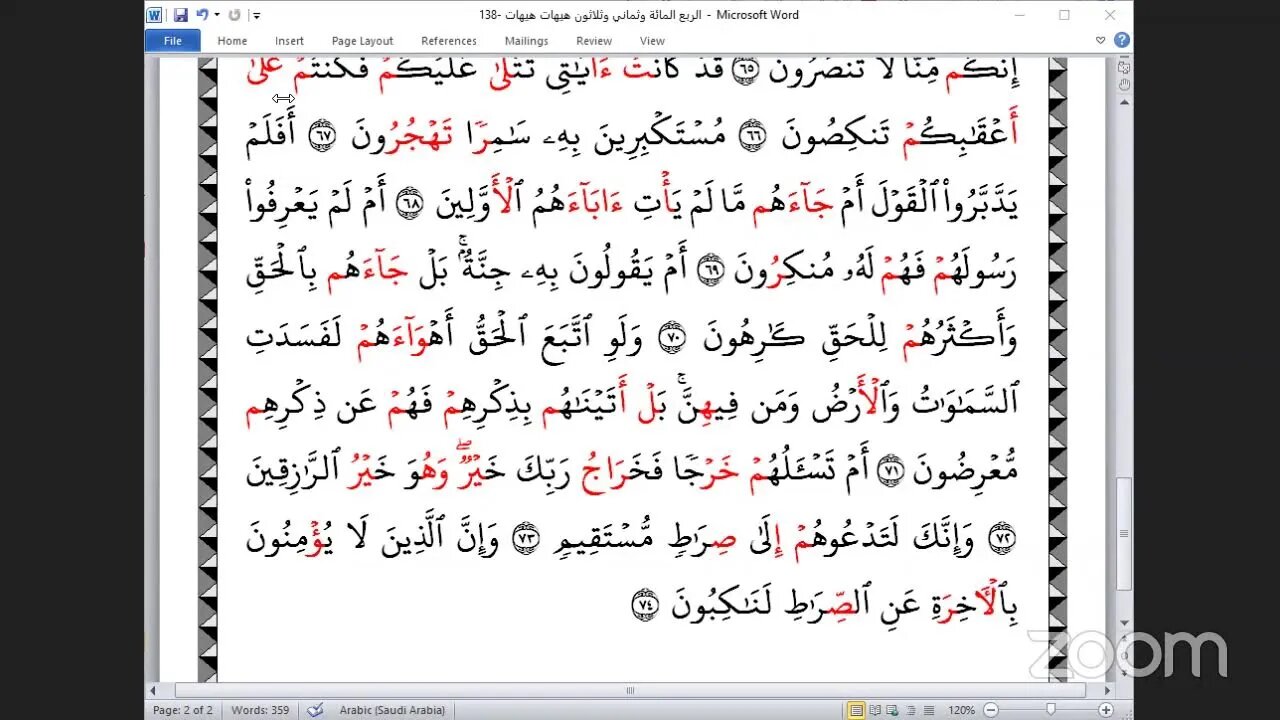Image resolution: width=1280 pixels, height=720 pixels.
Task: Click the horizontal scrollbar left arrow
Action: (x=153, y=690)
